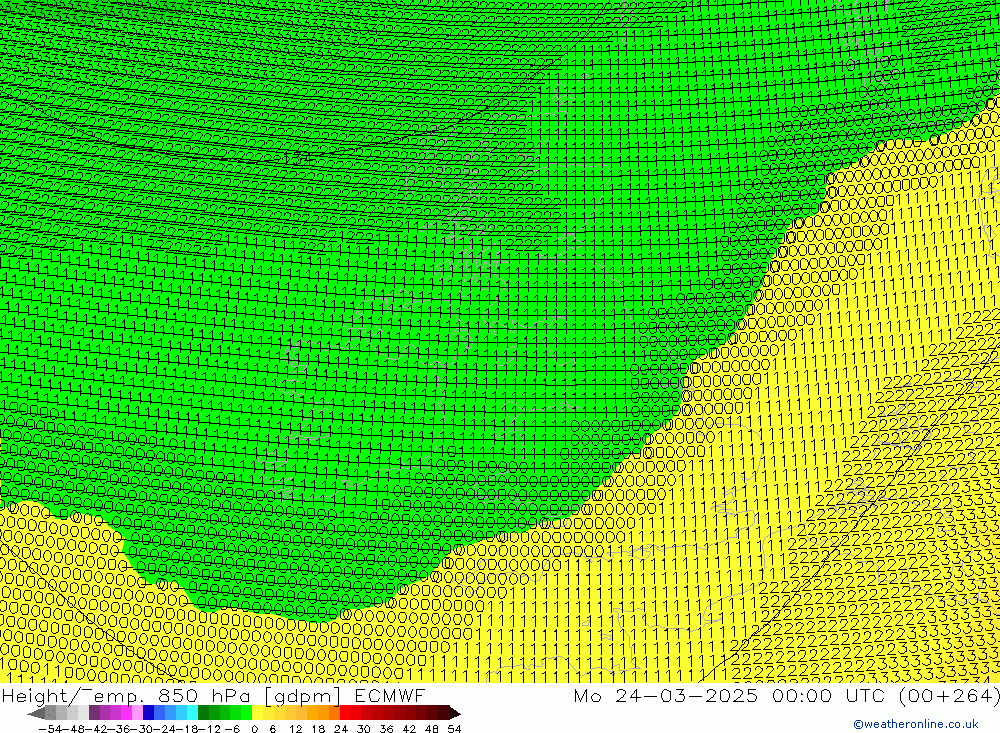Click the 54 label at the scale's right end
The height and width of the screenshot is (733, 1000).
(454, 729)
